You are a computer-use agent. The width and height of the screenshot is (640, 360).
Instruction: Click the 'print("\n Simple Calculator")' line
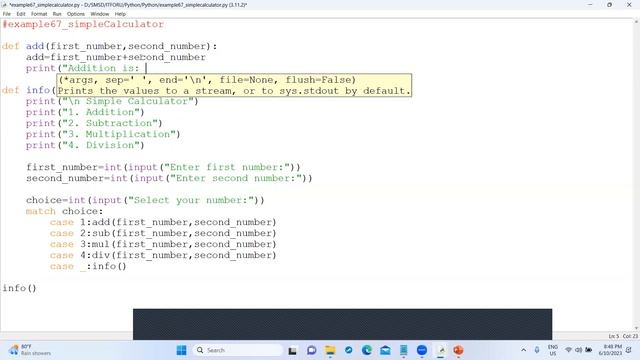coord(112,101)
